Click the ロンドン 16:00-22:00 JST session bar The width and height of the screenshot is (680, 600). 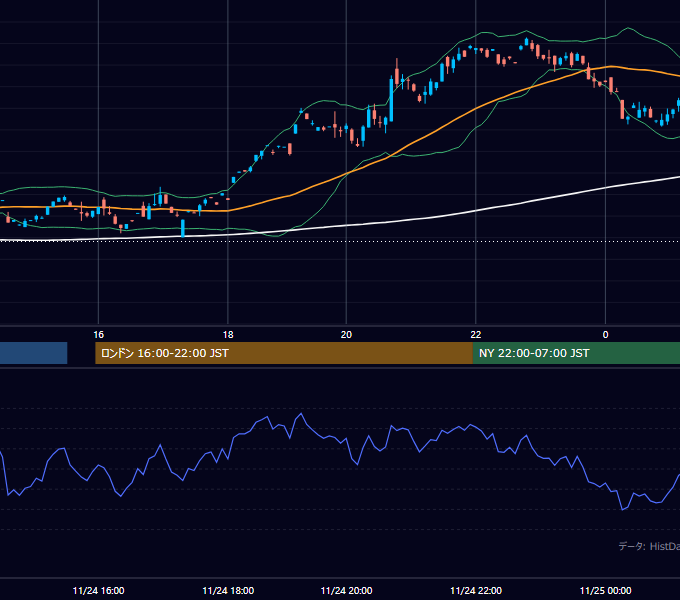[284, 353]
